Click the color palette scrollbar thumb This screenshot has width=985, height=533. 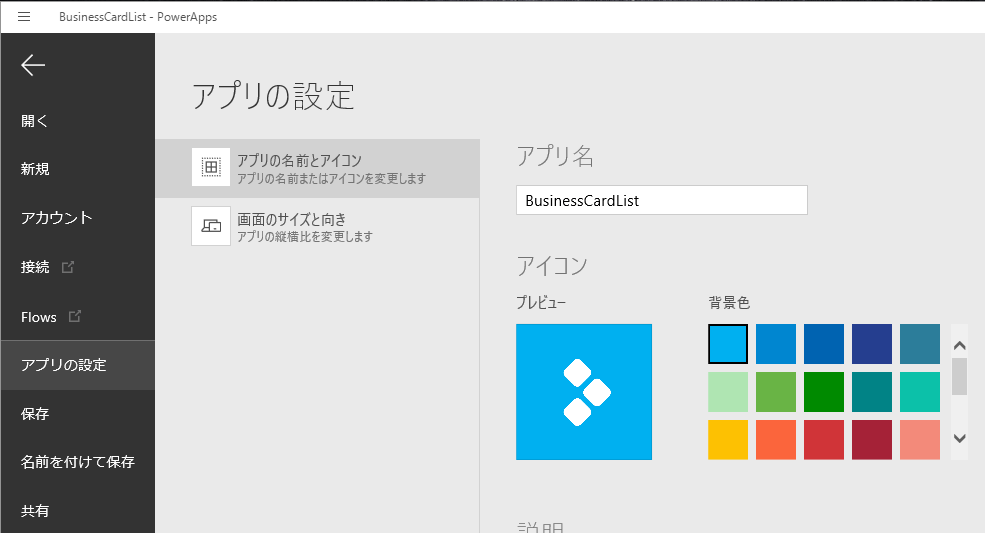point(959,376)
